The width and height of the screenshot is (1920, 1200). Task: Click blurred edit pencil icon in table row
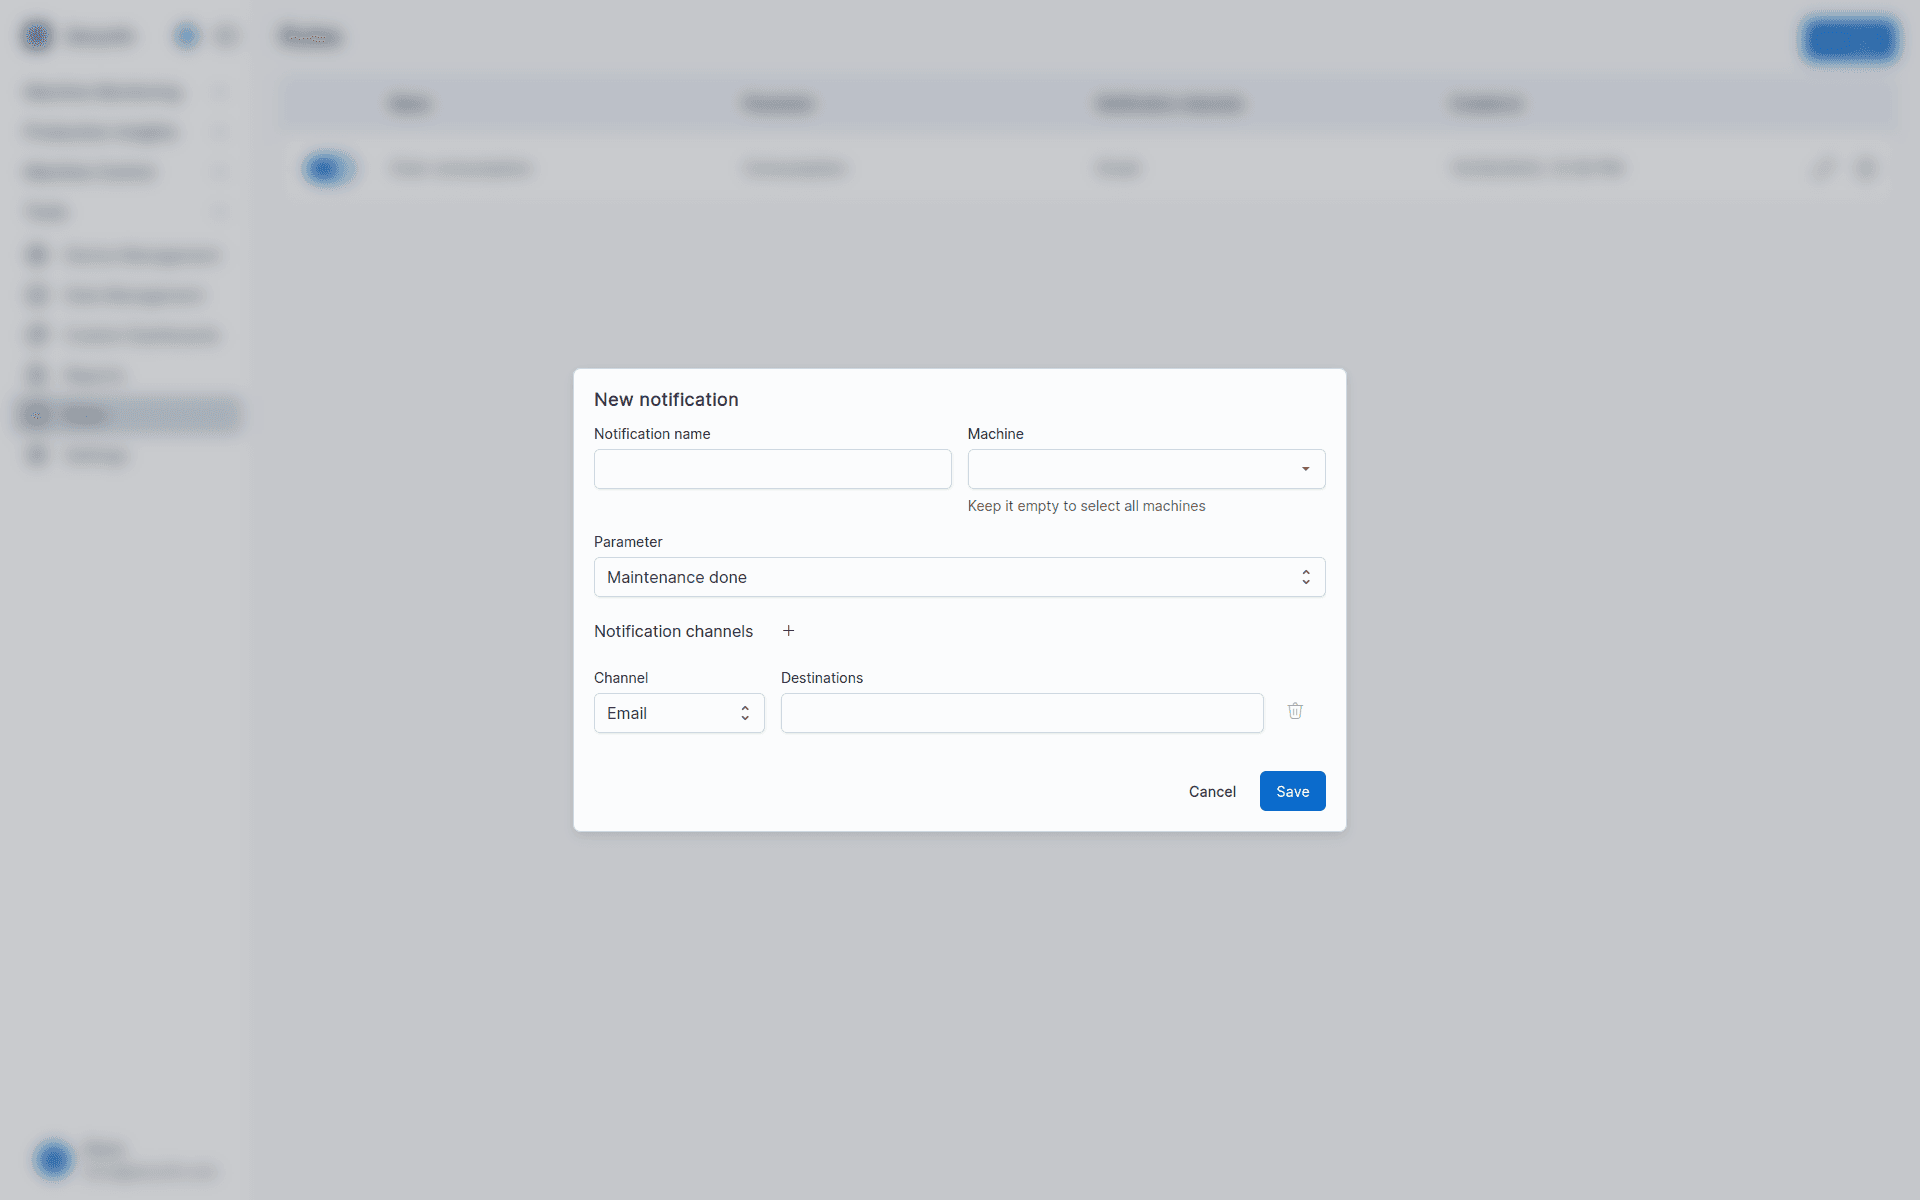click(x=1823, y=168)
